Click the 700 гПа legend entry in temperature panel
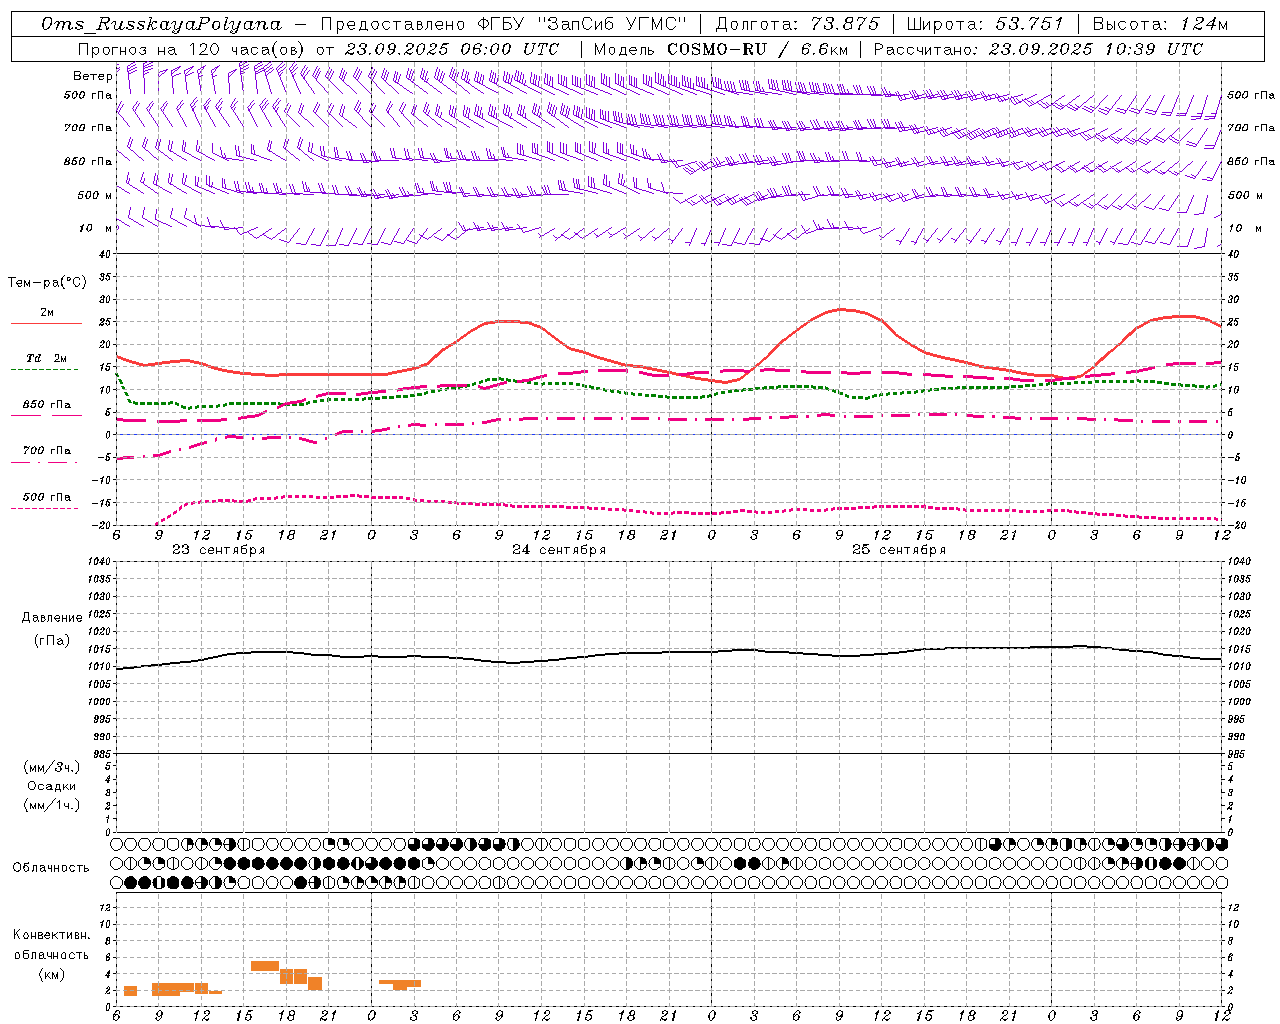This screenshot has width=1280, height=1024. pos(47,450)
